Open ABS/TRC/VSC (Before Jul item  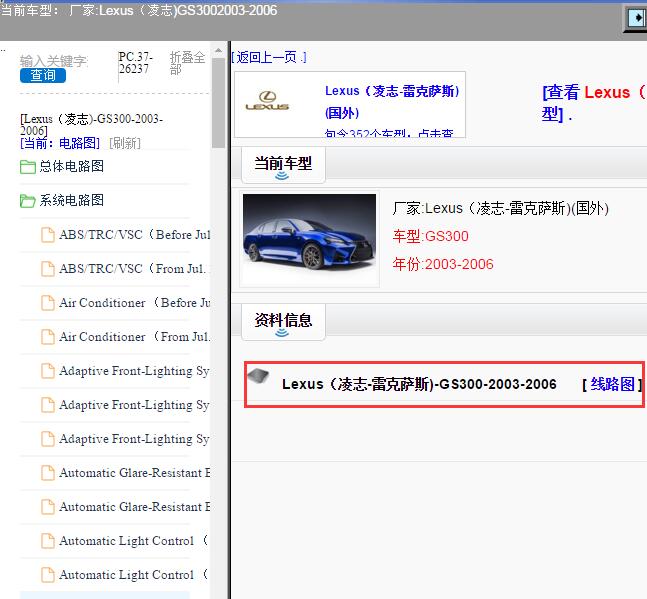pos(135,235)
